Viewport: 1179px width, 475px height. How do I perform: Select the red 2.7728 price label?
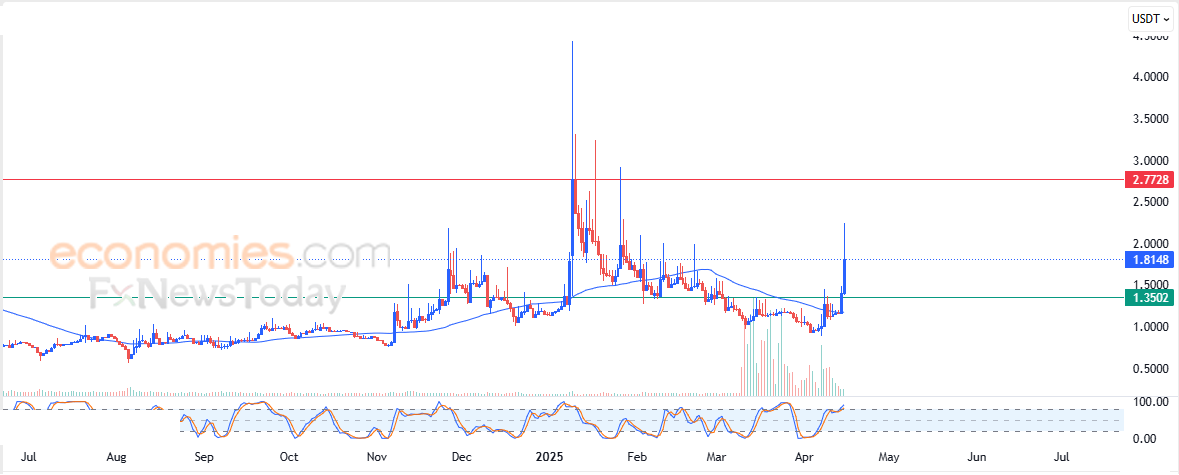[1148, 180]
